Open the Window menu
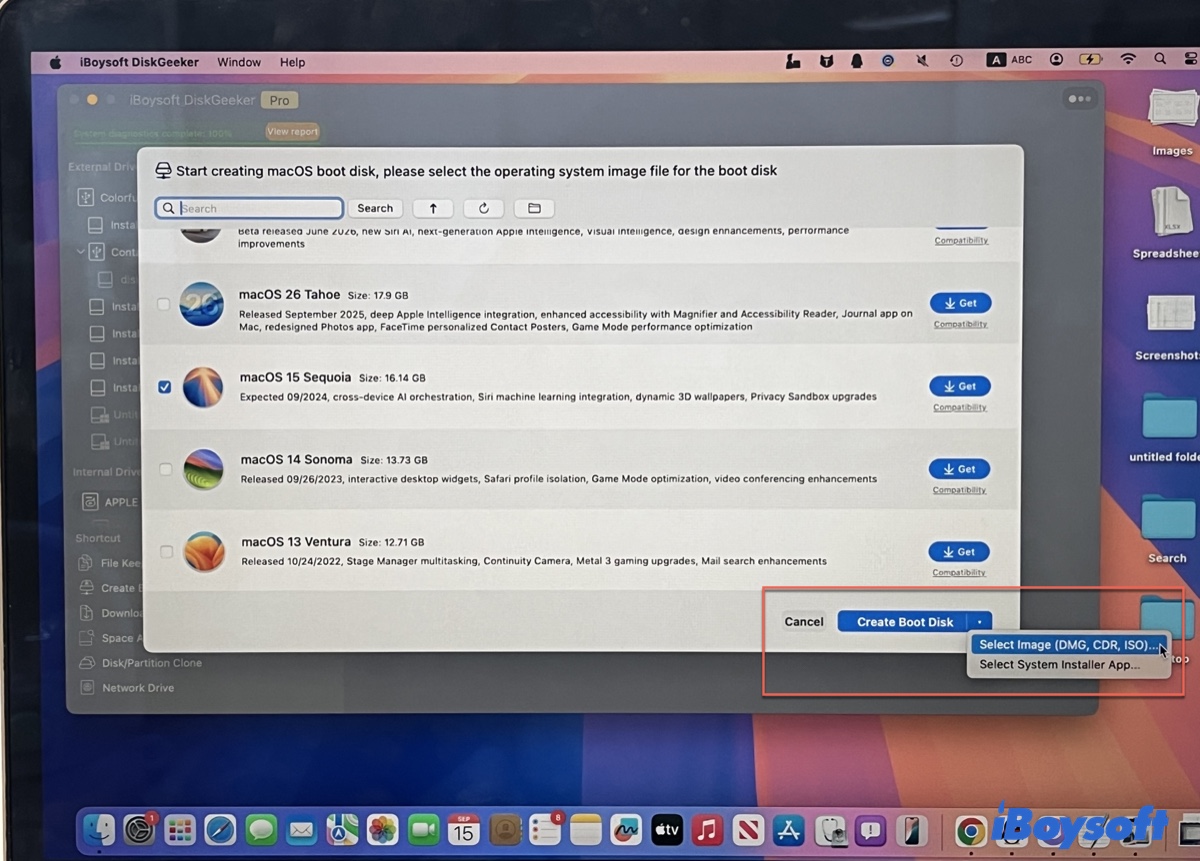 click(x=239, y=62)
